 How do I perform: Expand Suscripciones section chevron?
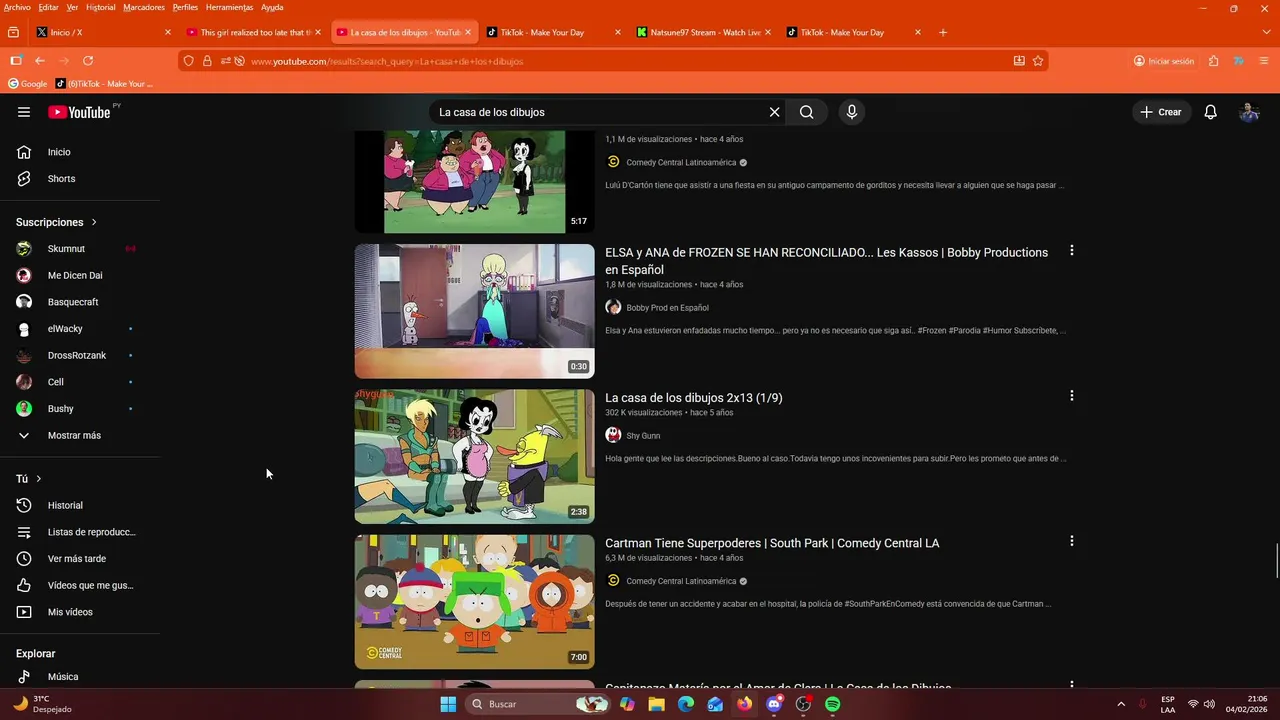[94, 222]
